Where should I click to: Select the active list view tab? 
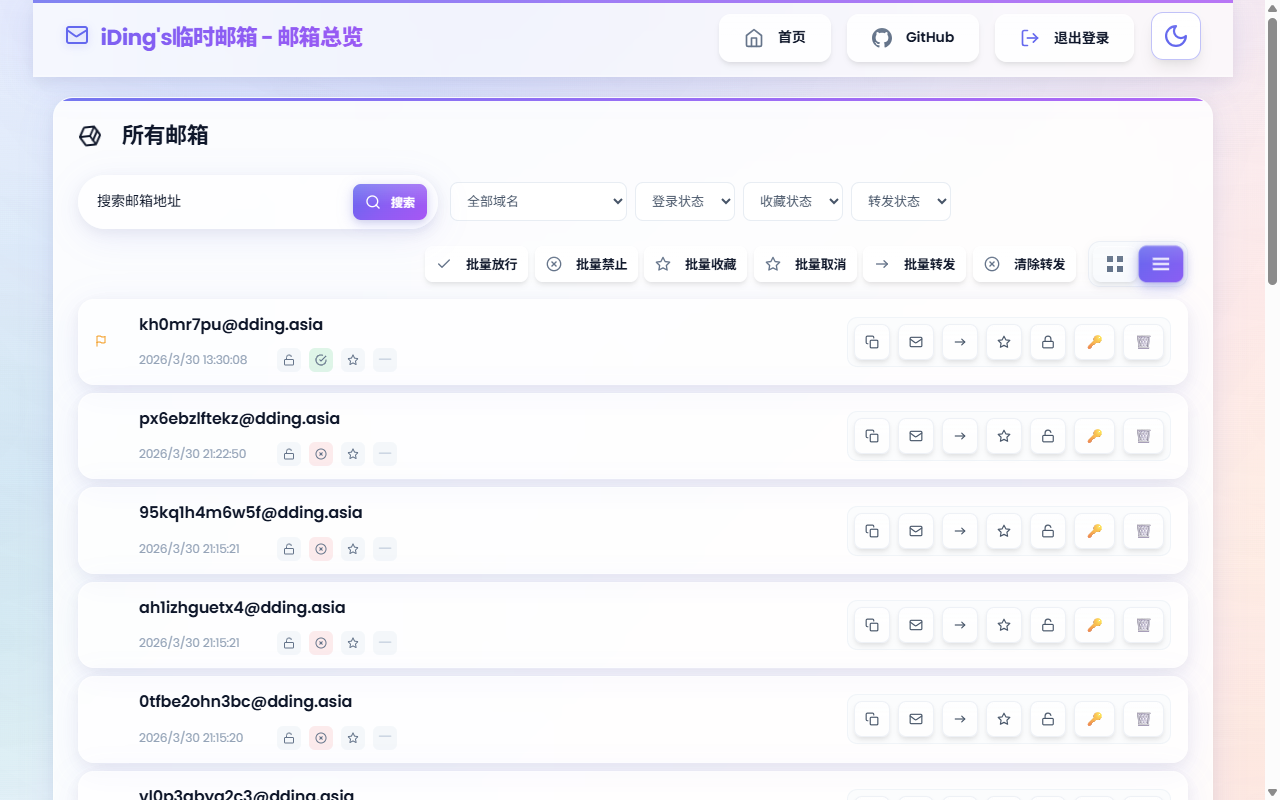pos(1160,264)
